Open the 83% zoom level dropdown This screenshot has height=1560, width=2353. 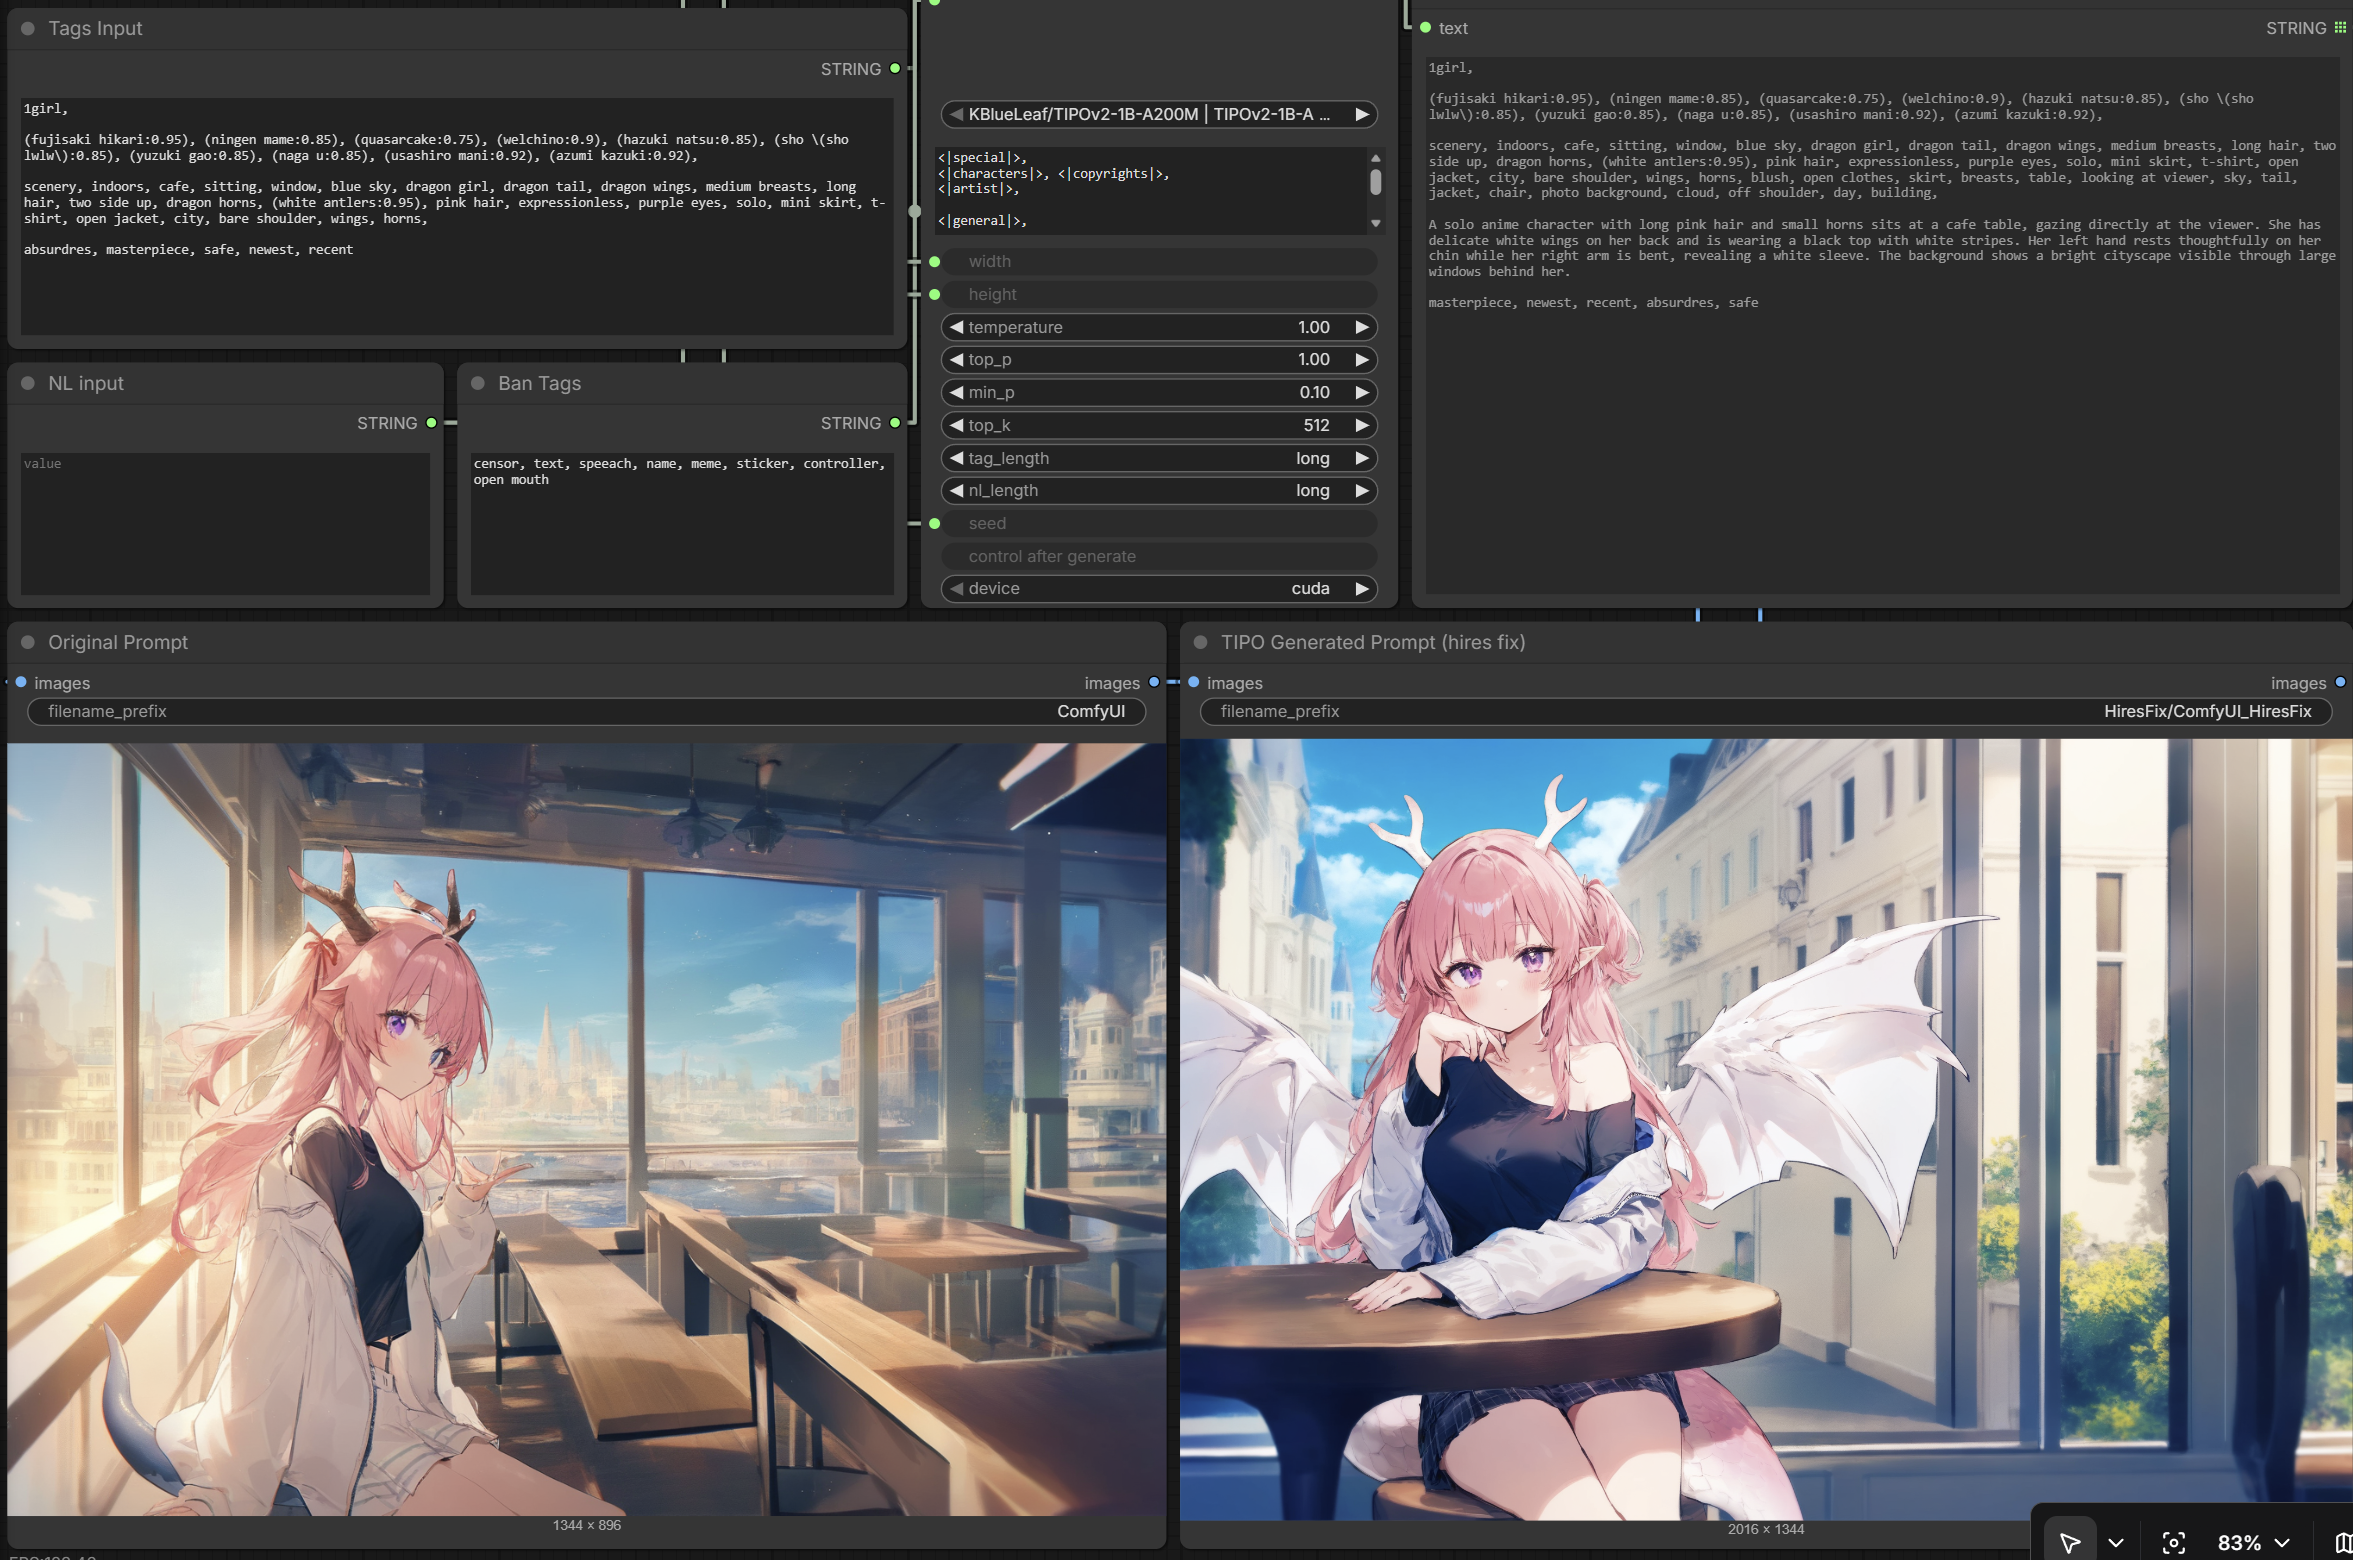coord(2254,1542)
